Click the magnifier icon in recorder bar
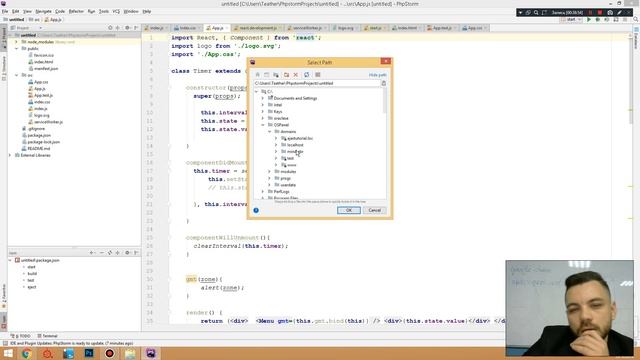Screen dimensions: 640x360 tap(536, 13)
